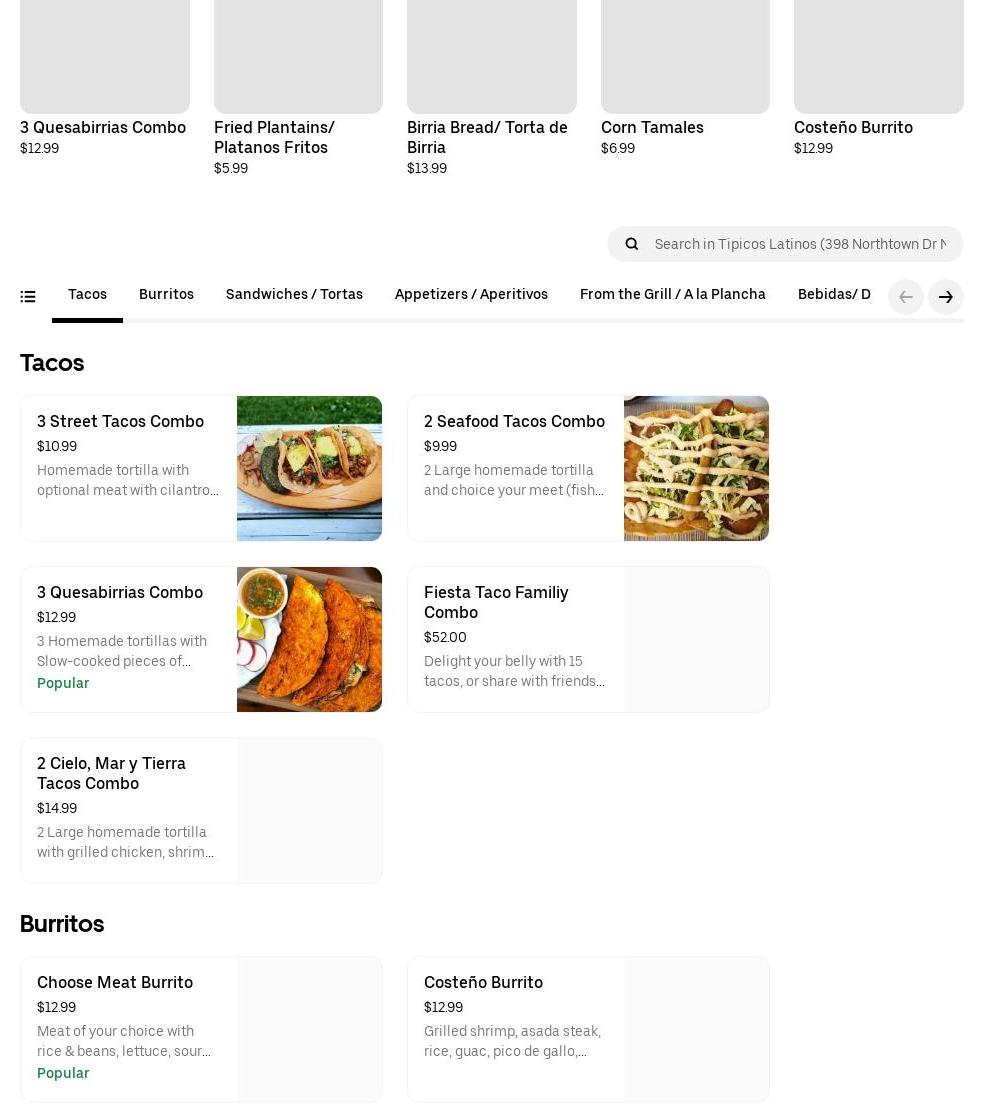
Task: View the 2 Seafood Tacos Combo image
Action: (696, 469)
